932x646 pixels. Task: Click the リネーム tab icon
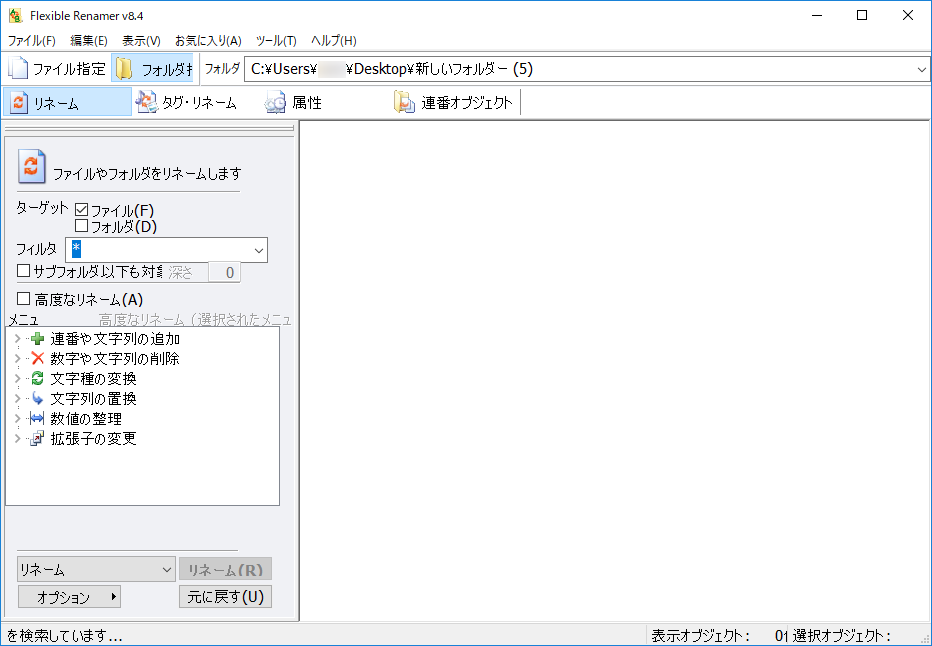click(19, 103)
